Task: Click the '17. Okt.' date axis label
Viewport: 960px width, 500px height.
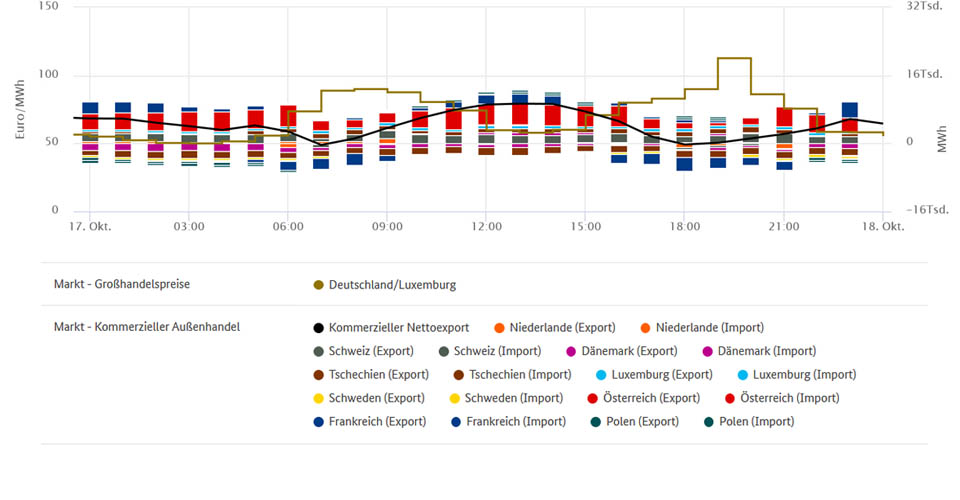Action: click(90, 226)
